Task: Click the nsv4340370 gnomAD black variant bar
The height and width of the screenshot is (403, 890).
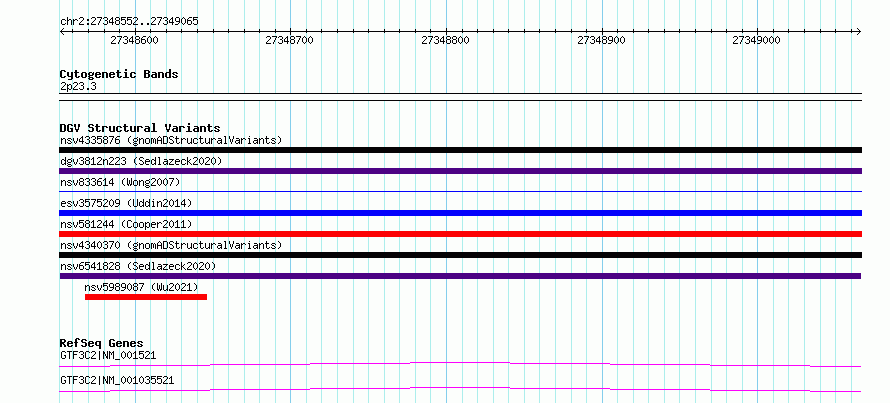Action: (460, 255)
